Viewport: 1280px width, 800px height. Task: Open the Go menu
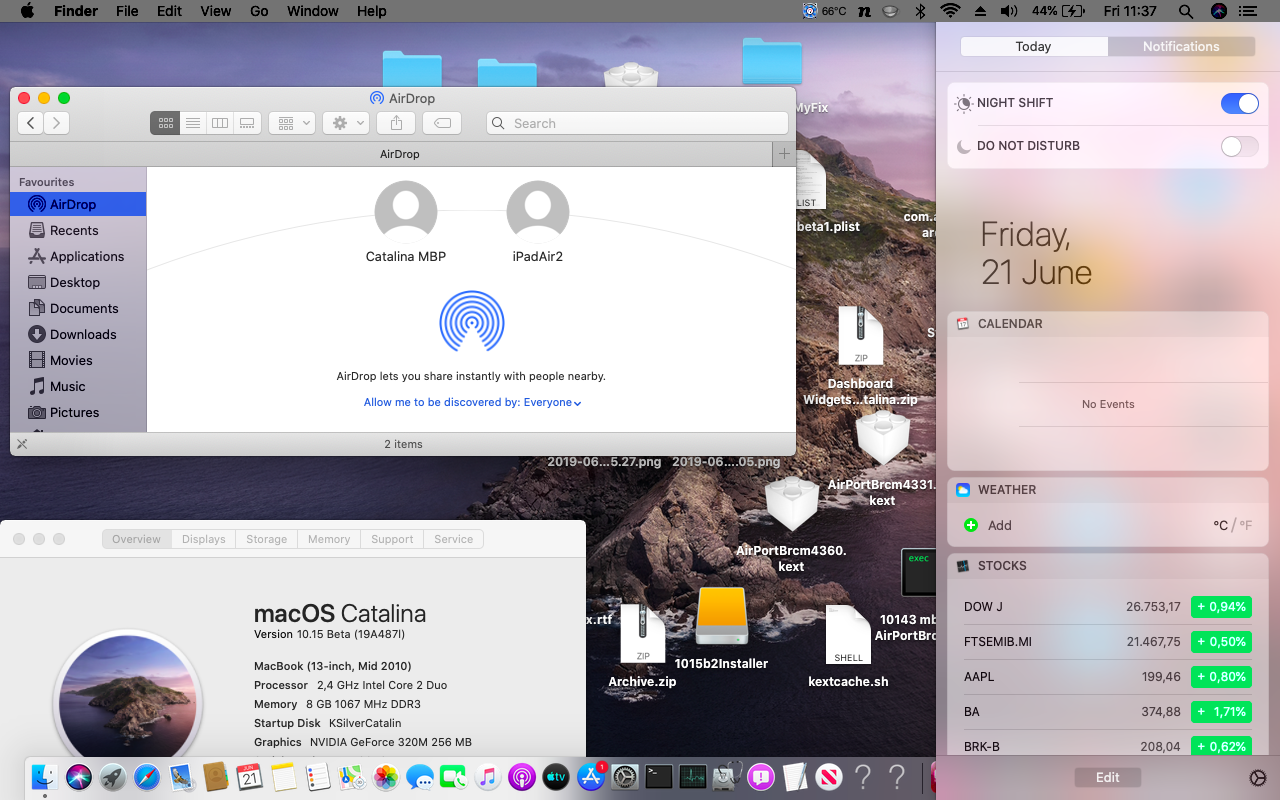pyautogui.click(x=259, y=11)
